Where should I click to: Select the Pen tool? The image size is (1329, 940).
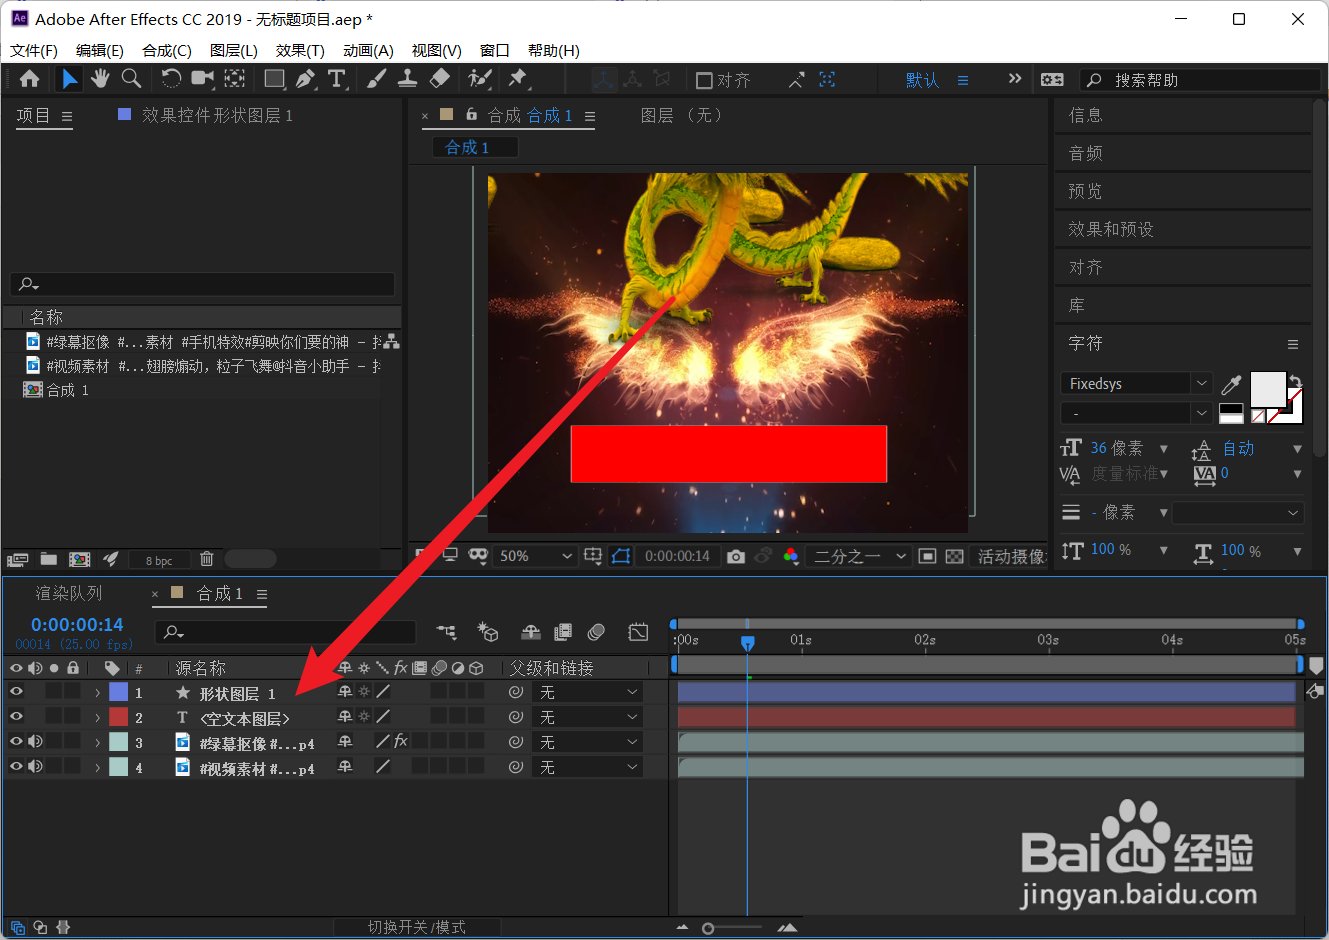click(306, 79)
